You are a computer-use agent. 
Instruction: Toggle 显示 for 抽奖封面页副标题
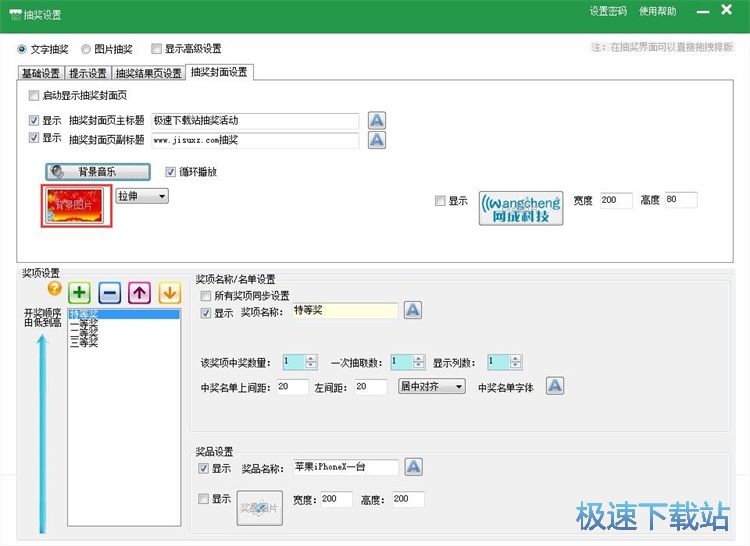33,138
